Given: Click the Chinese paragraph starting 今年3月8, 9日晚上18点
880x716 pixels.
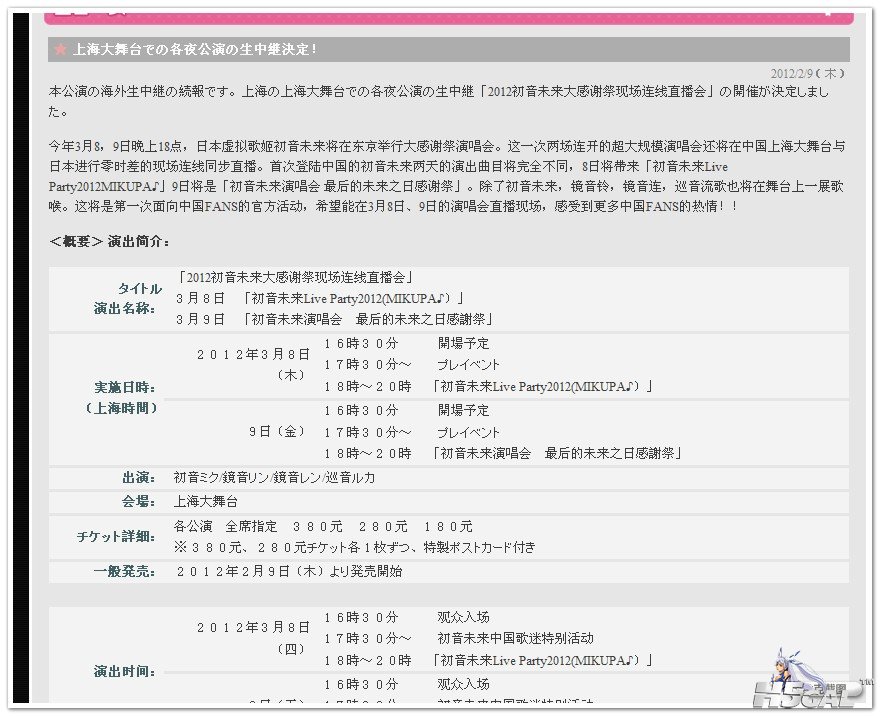Looking at the screenshot, I should (x=447, y=176).
